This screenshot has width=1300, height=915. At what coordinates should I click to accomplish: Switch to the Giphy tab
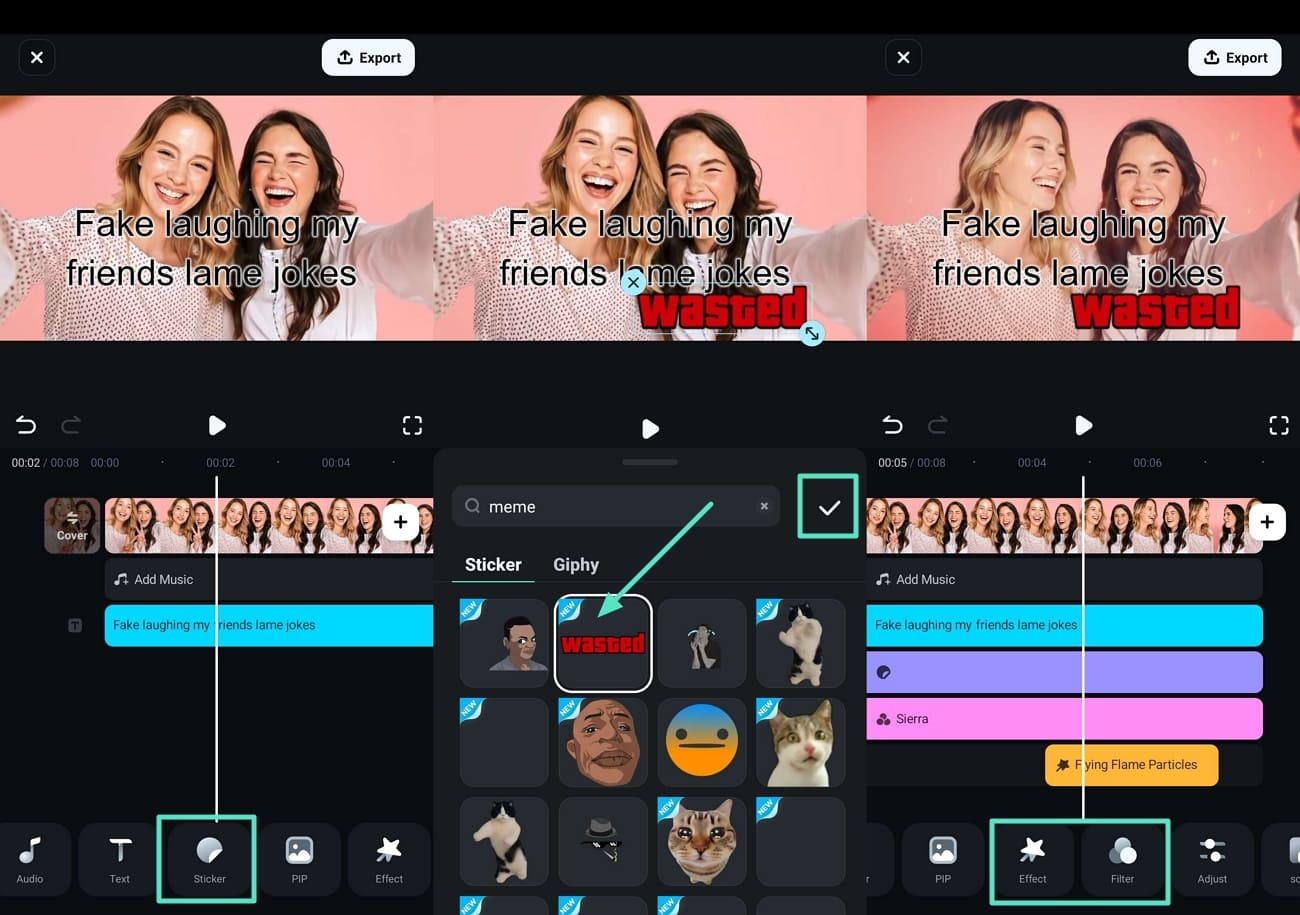pos(576,565)
